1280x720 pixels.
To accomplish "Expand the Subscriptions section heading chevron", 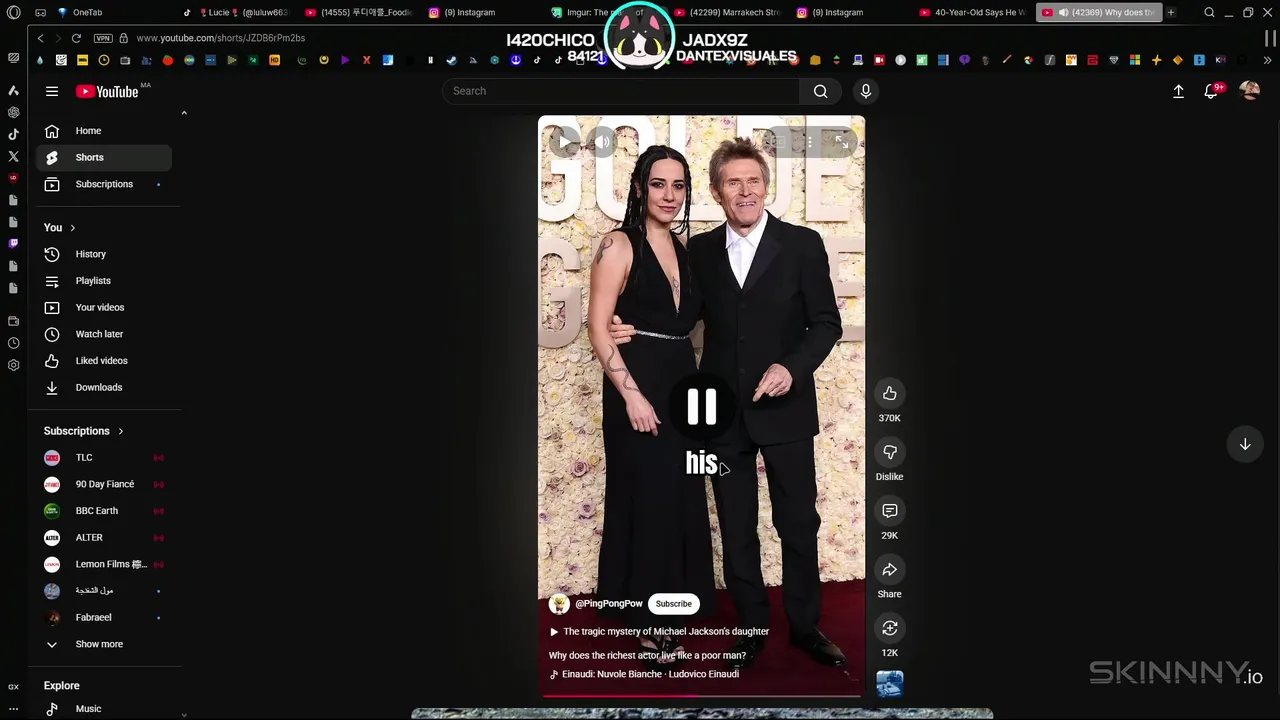I will [x=120, y=431].
